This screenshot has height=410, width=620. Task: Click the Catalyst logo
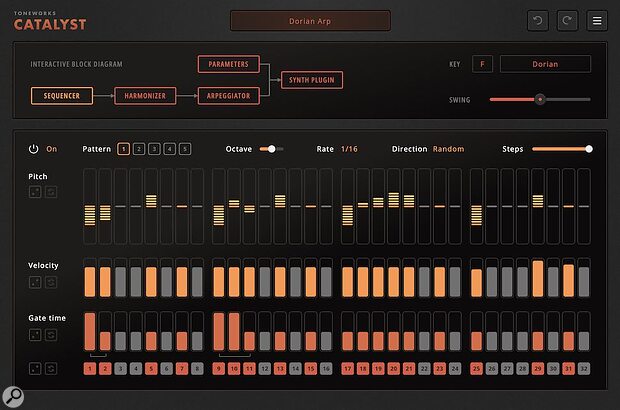coord(50,21)
